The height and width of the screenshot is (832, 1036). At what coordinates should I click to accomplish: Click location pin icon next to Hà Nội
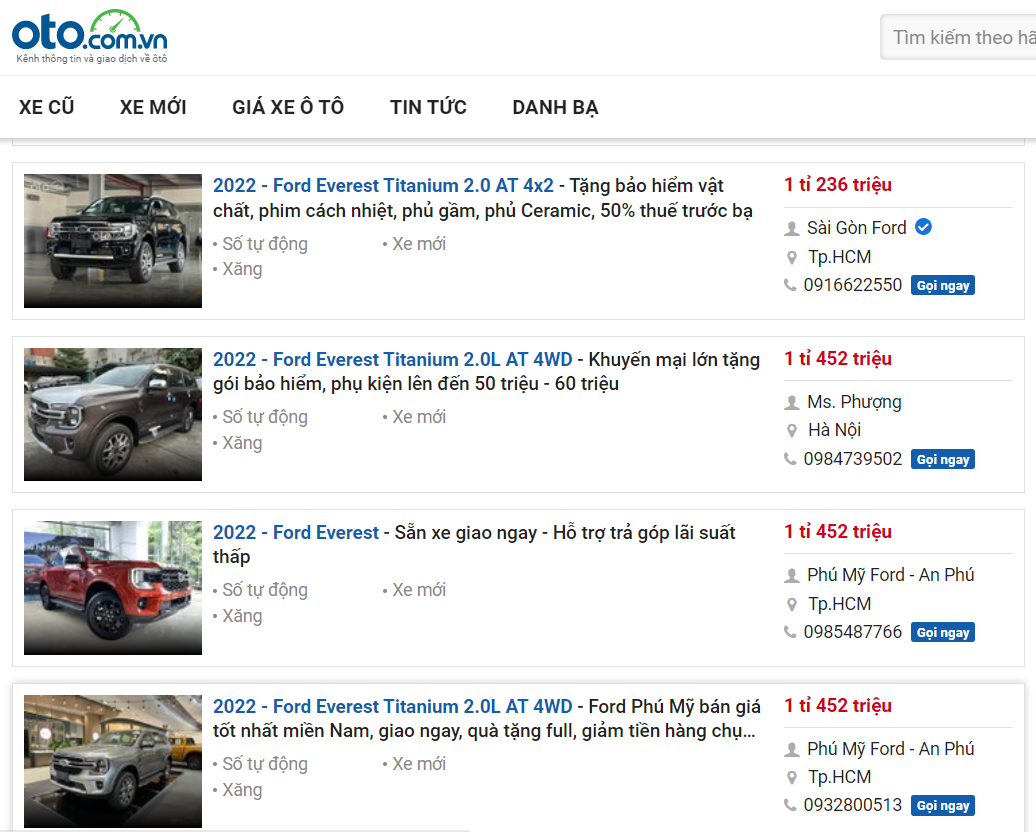pos(792,431)
